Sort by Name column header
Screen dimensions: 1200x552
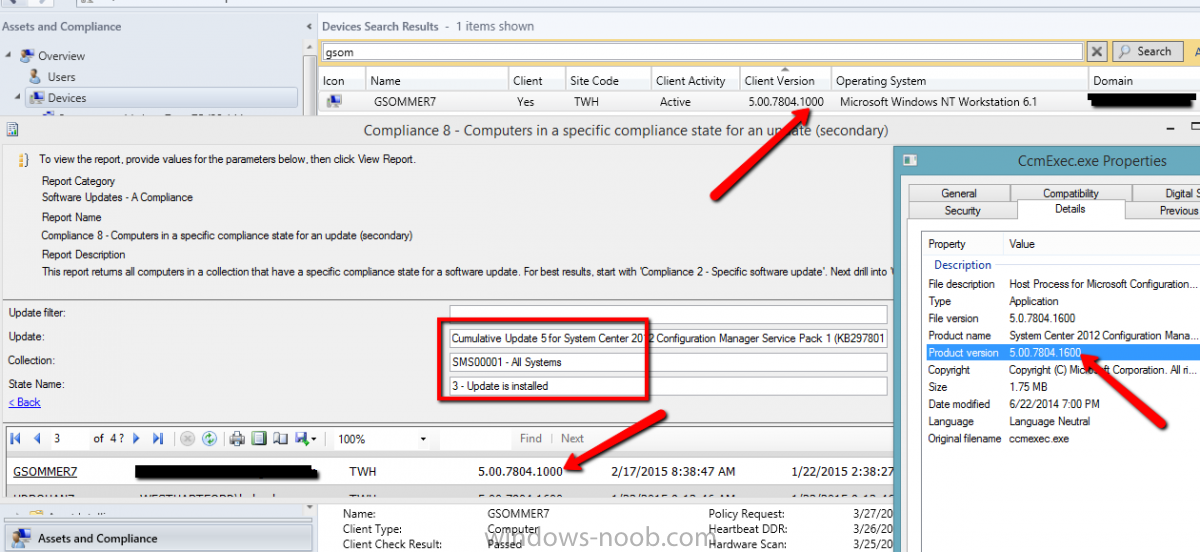pyautogui.click(x=437, y=81)
